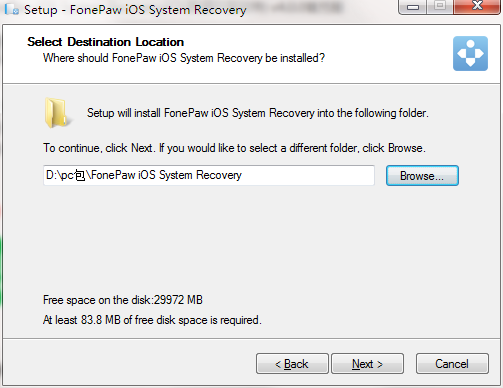This screenshot has height=388, width=503.
Task: Cancel the FonePaw installation
Action: click(452, 364)
